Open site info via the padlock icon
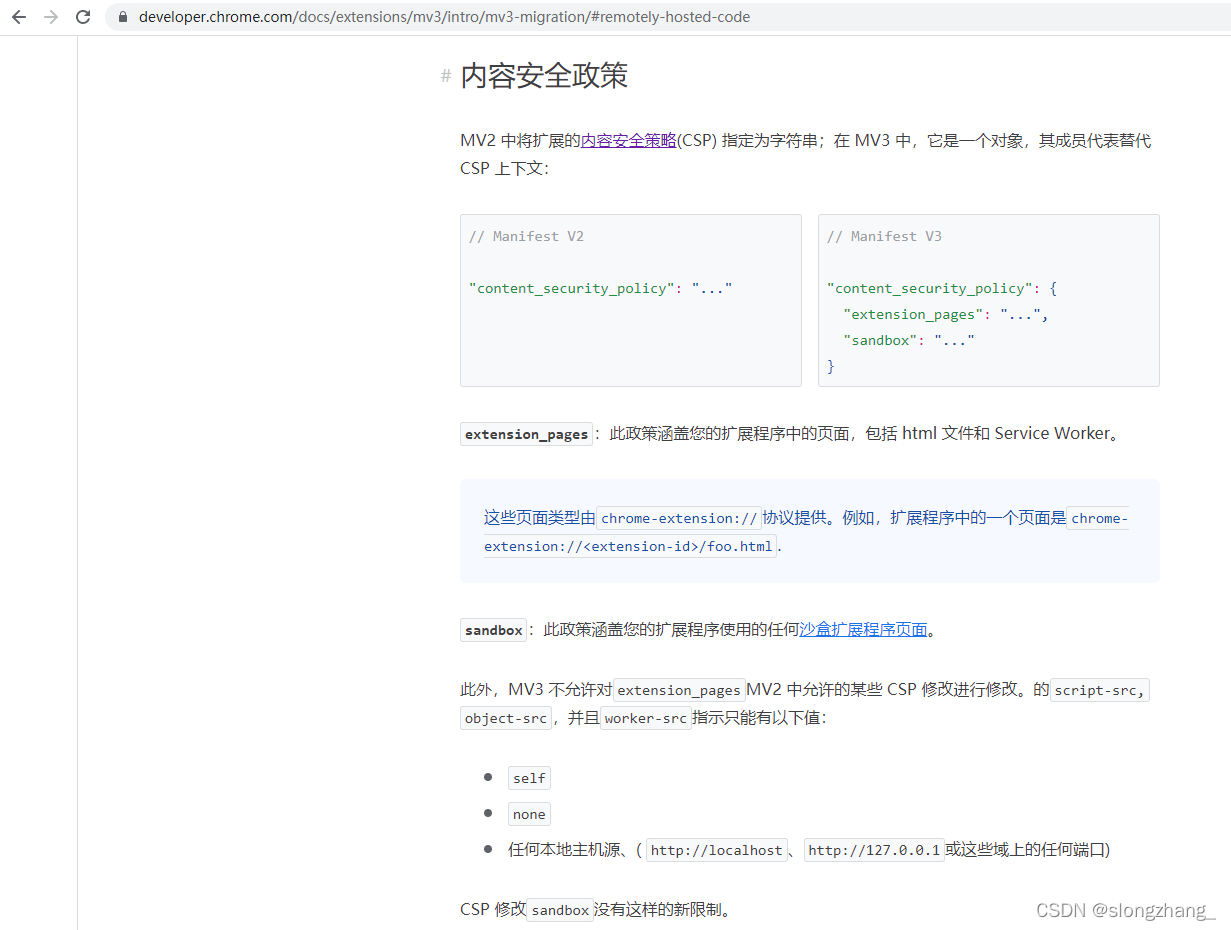 [123, 17]
